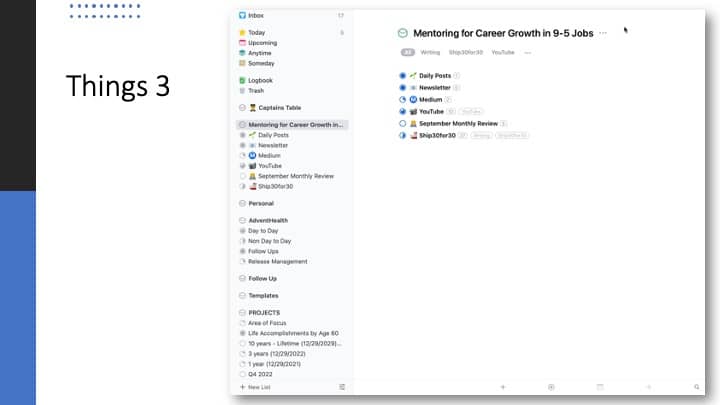The image size is (720, 405).
Task: Toggle Newsletter progress circle in main list
Action: pos(403,87)
